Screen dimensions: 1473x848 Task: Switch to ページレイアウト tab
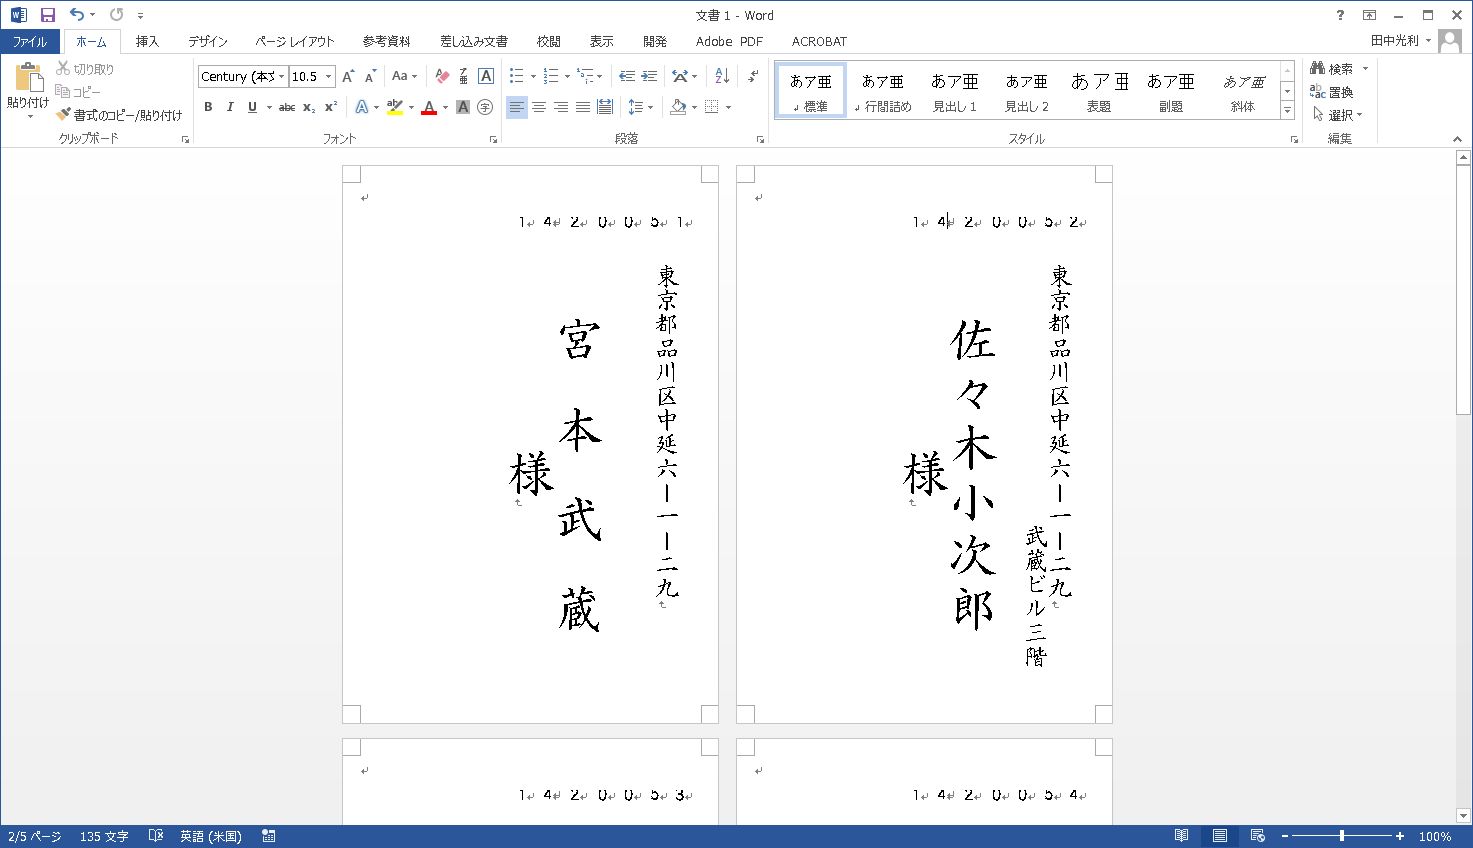tap(294, 41)
